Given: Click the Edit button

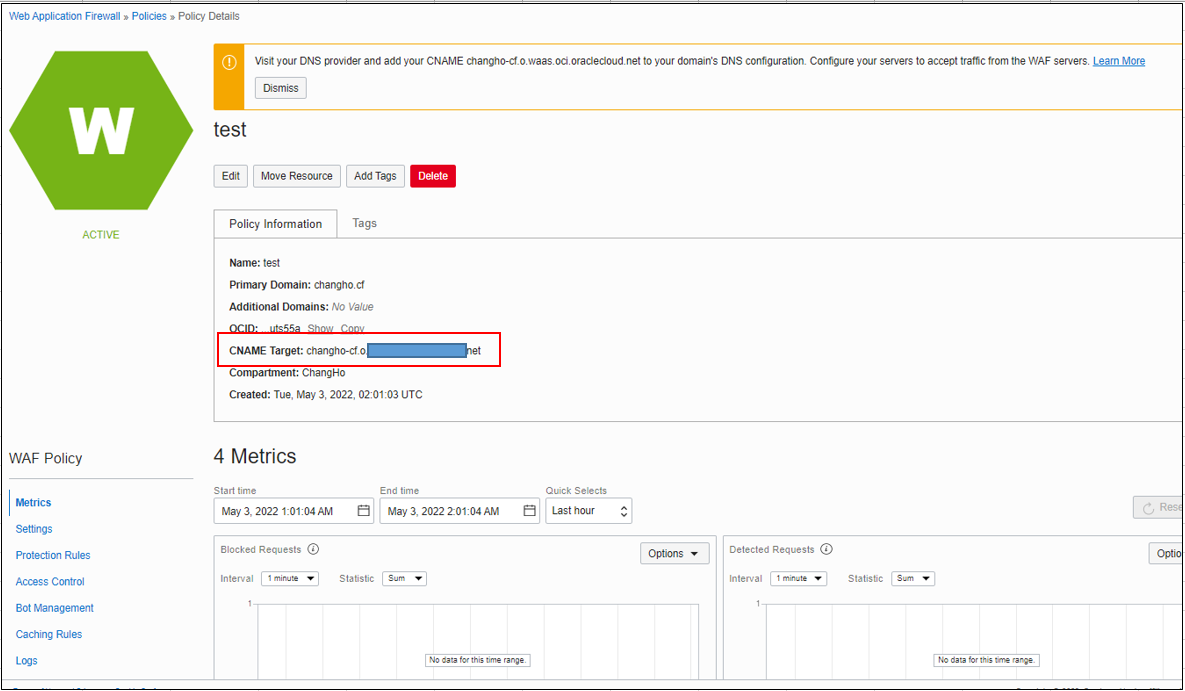Looking at the screenshot, I should pyautogui.click(x=231, y=176).
